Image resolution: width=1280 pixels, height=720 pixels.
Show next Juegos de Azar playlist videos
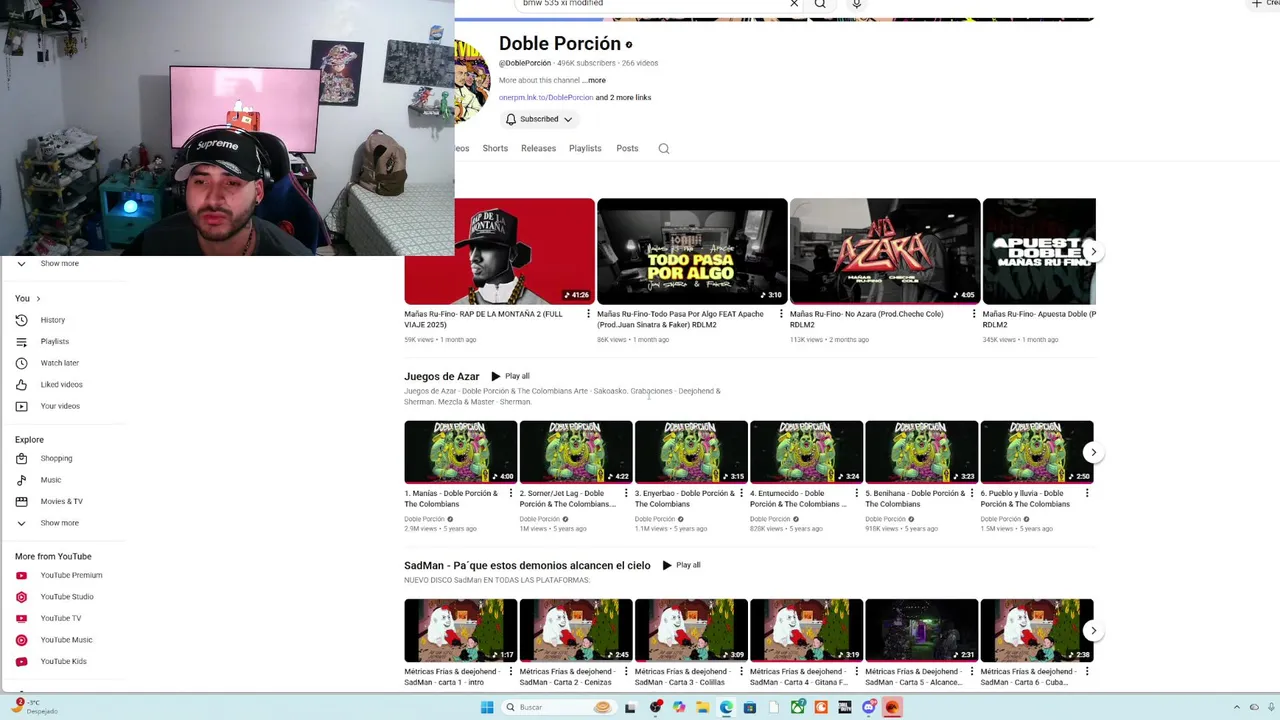[1093, 452]
